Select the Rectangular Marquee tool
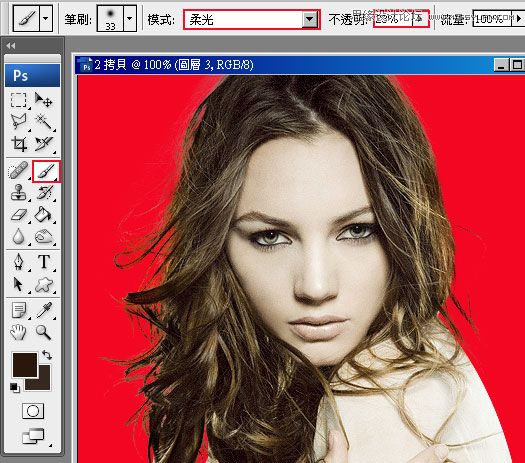 (x=18, y=100)
